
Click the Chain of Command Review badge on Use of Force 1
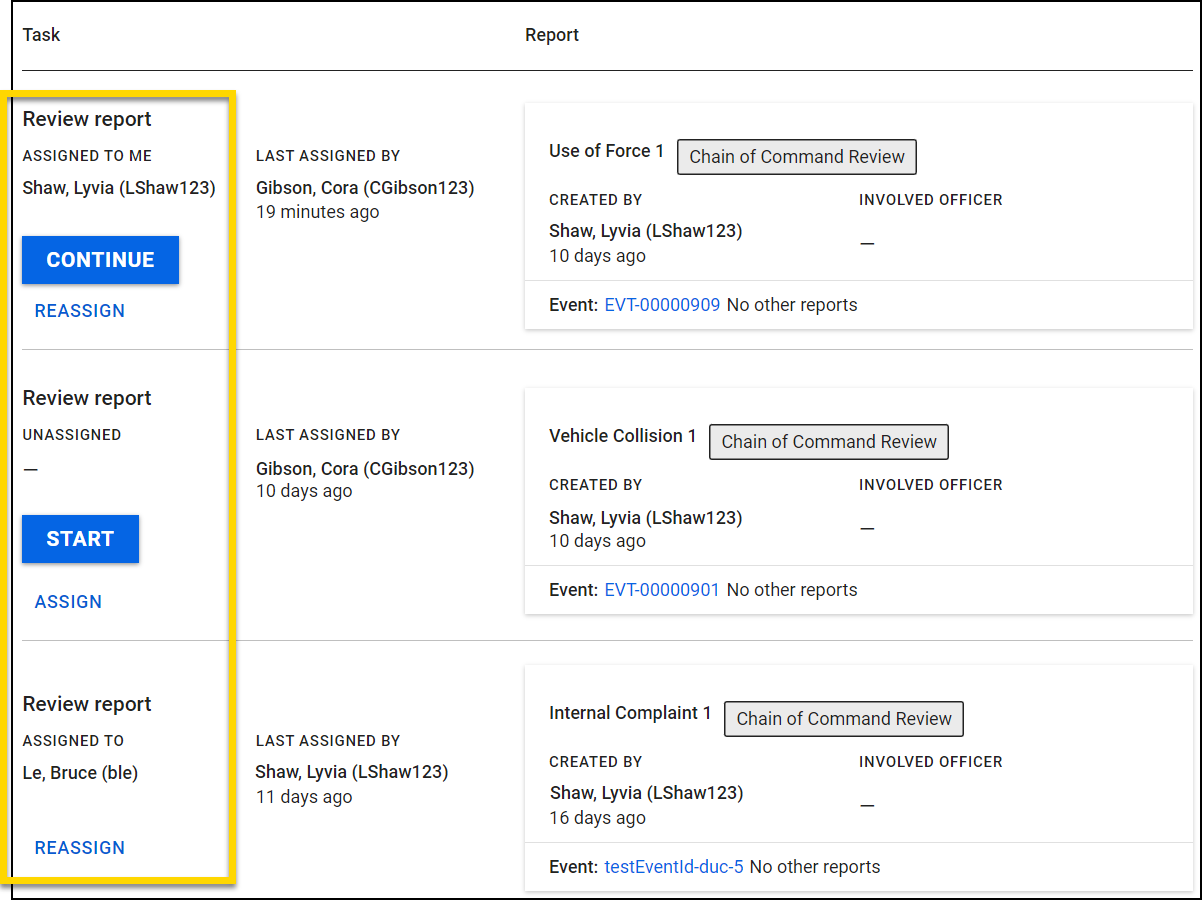[x=796, y=157]
